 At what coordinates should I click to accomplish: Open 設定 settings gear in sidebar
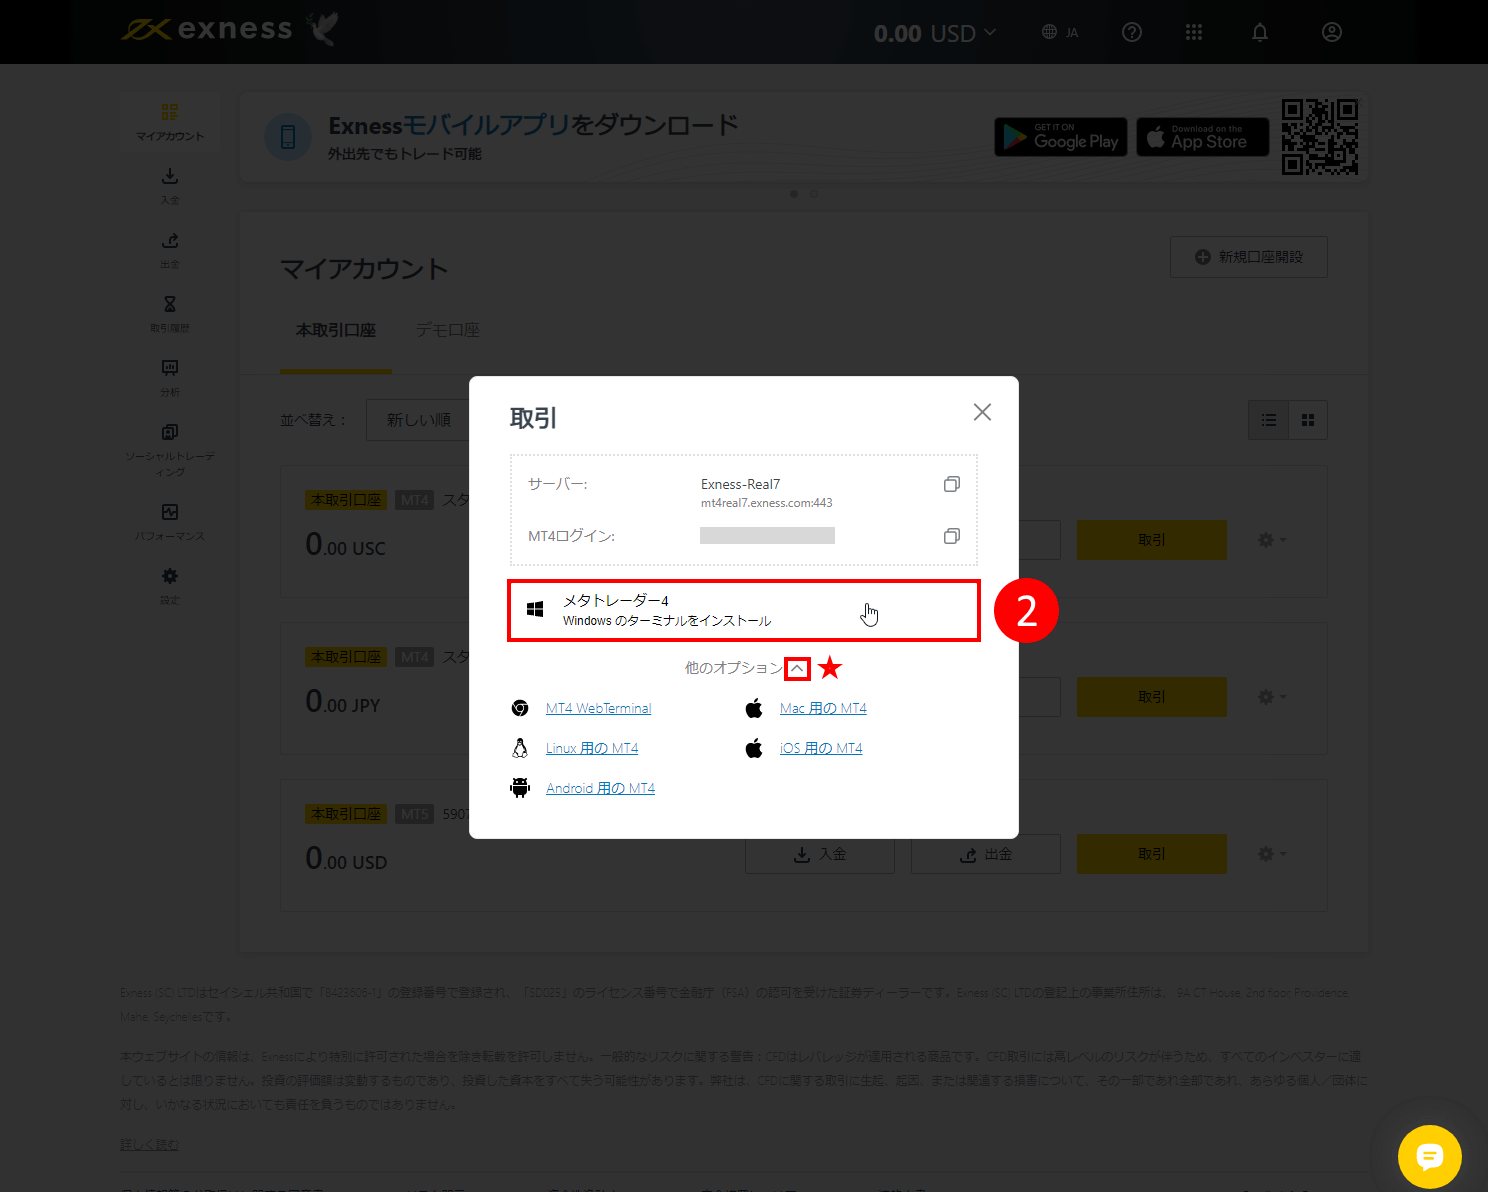pos(170,577)
